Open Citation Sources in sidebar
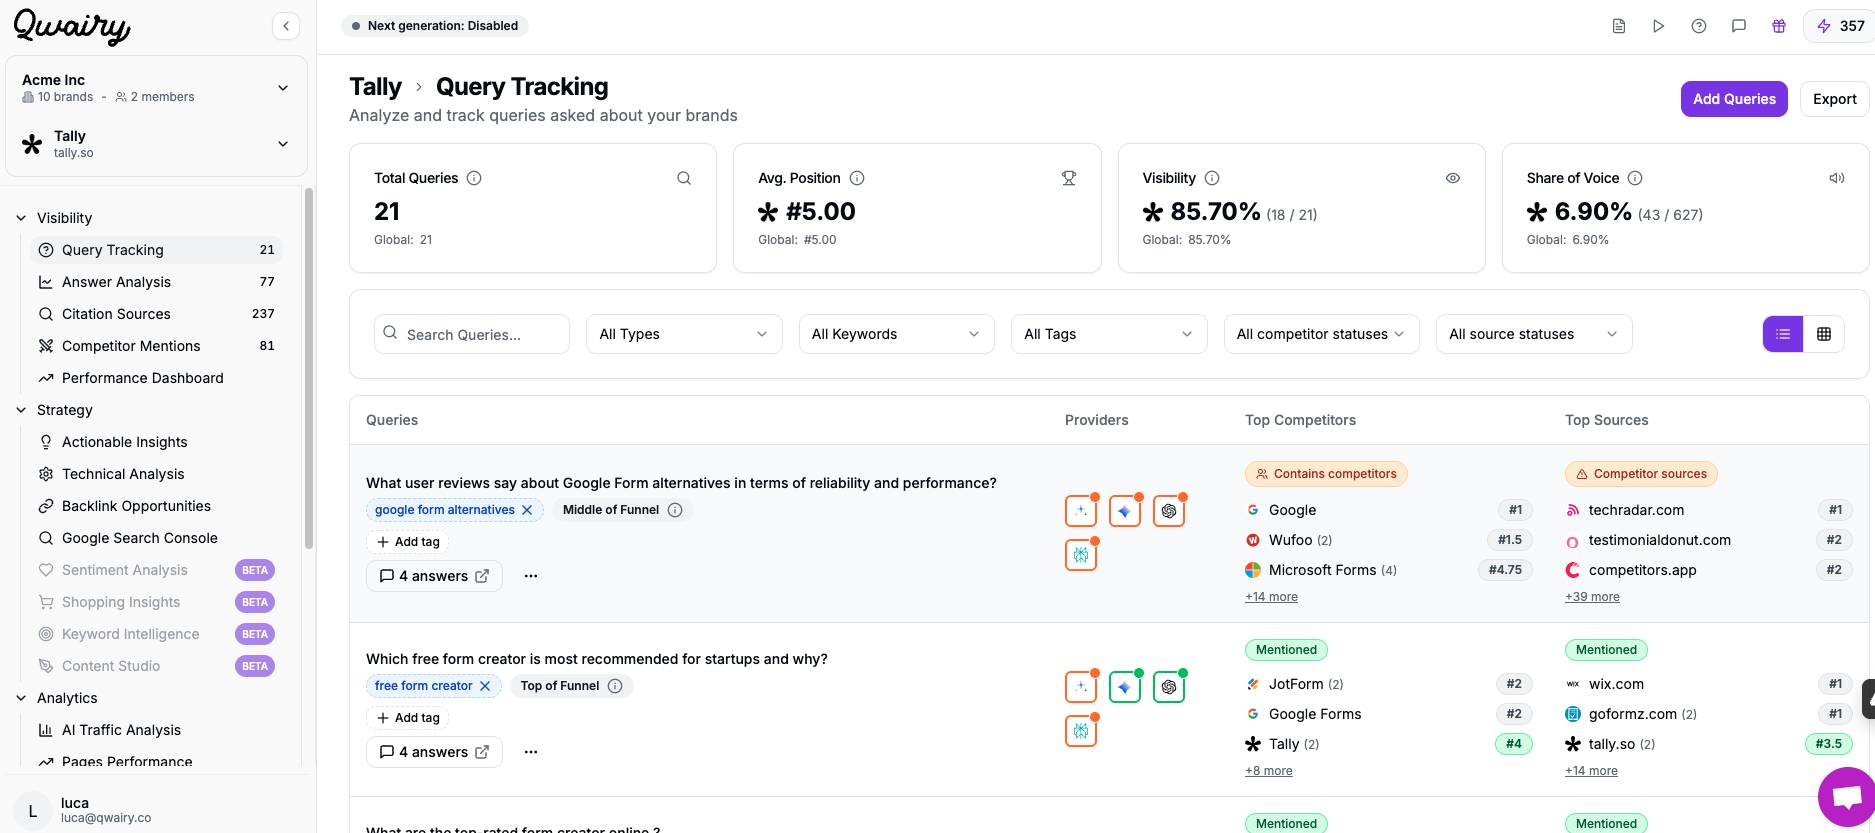The image size is (1875, 833). [x=156, y=314]
